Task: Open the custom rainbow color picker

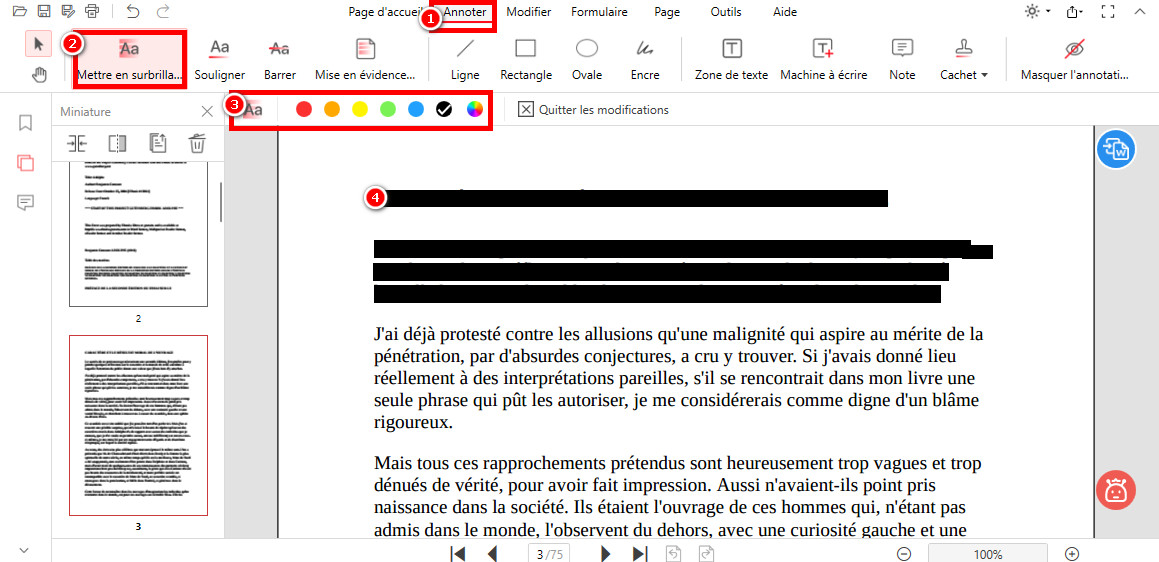Action: [x=475, y=109]
